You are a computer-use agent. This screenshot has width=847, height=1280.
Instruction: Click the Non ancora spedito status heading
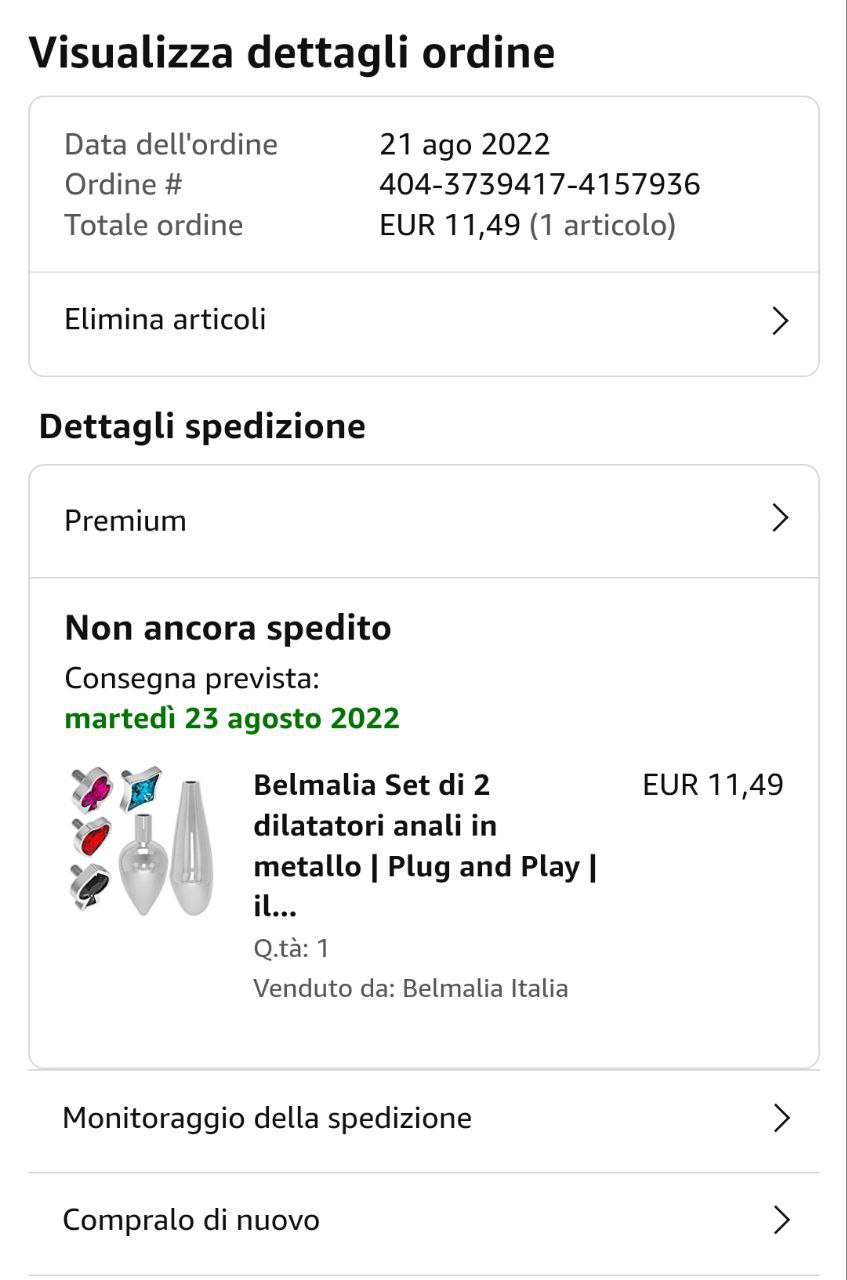[228, 629]
